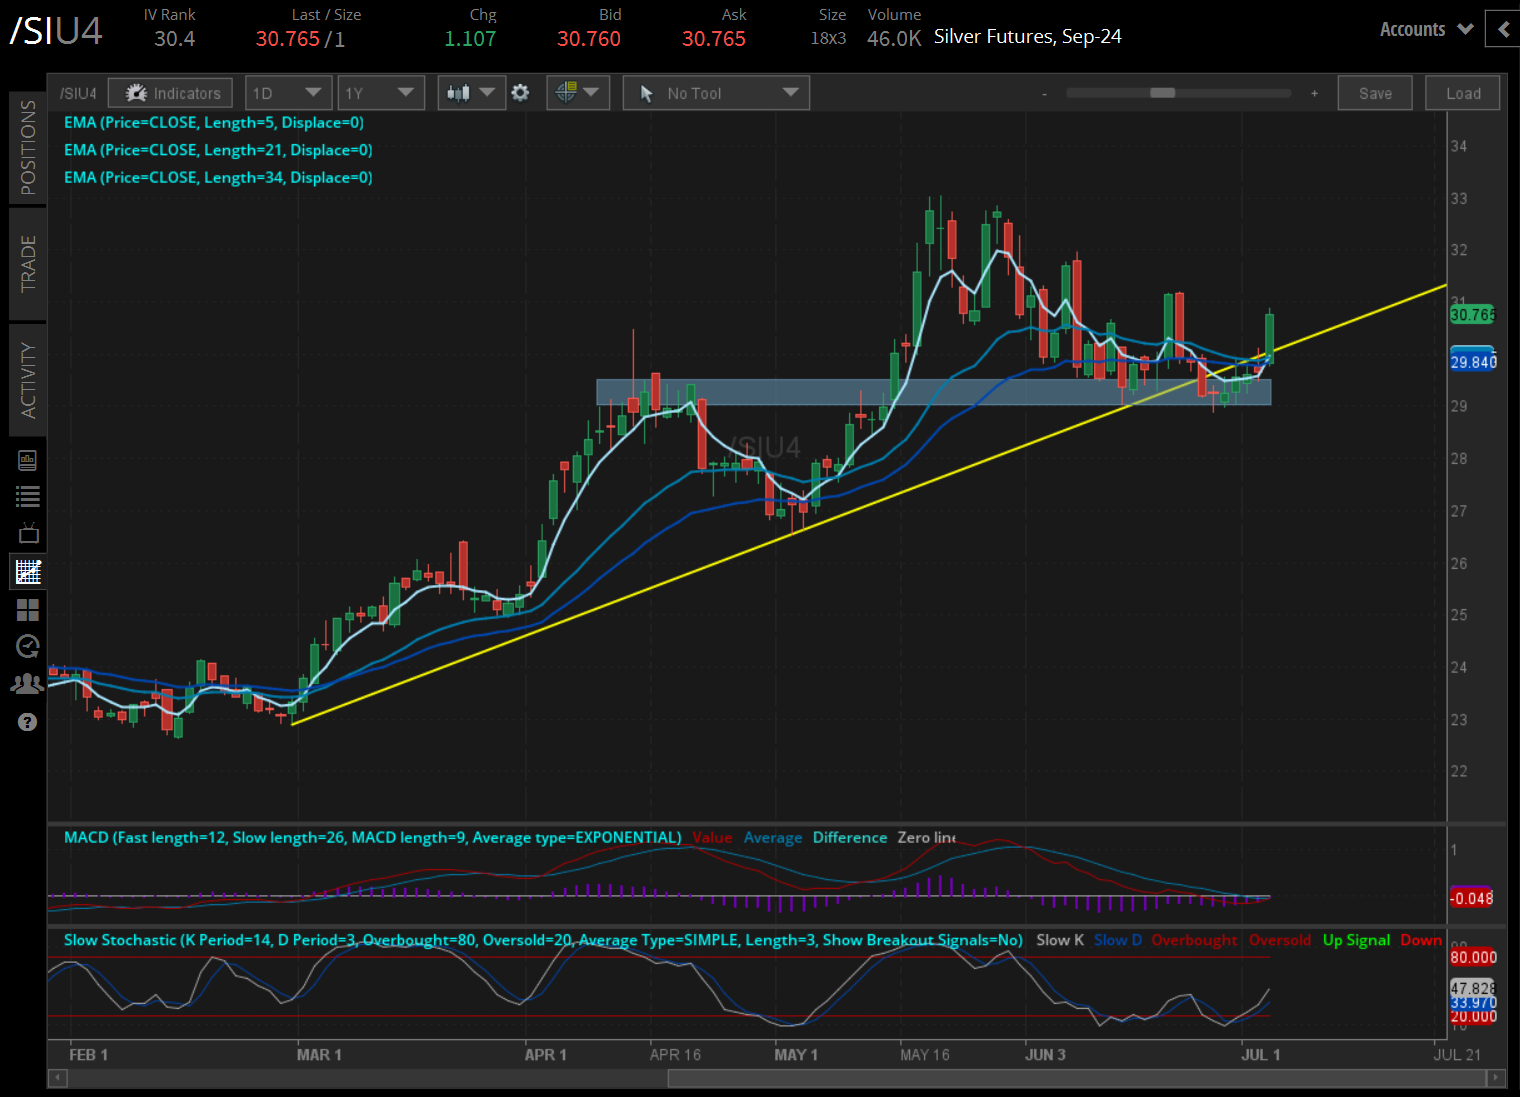Viewport: 1520px width, 1097px height.
Task: Click the help question mark icon
Action: coord(28,722)
